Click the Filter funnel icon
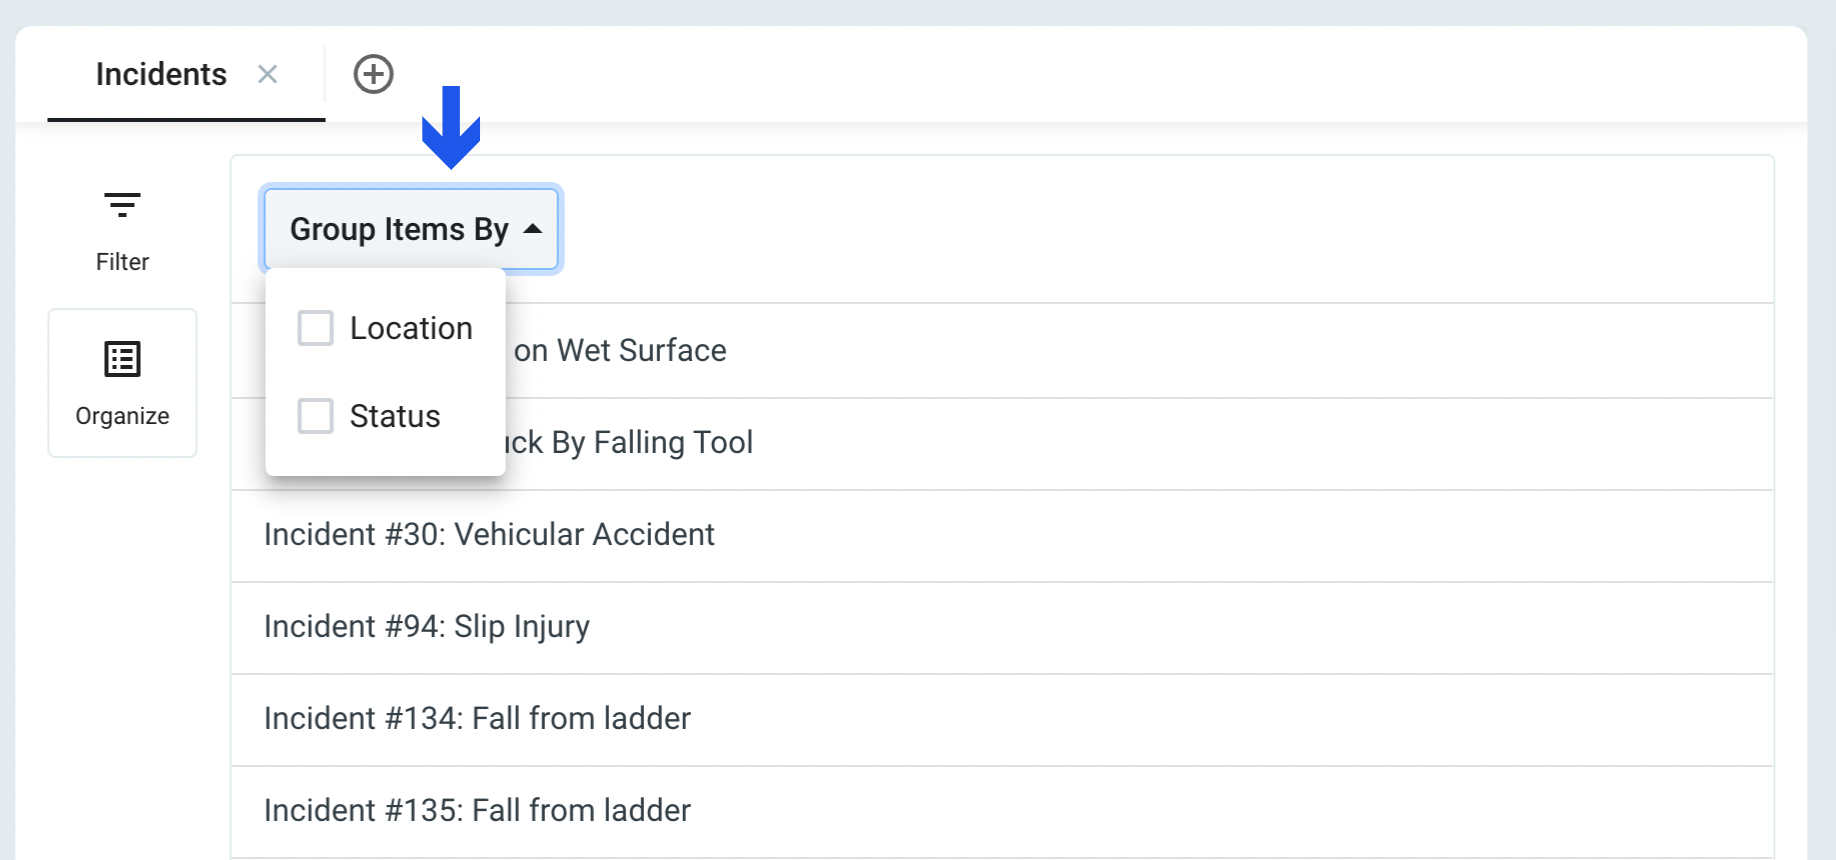Screen dimensions: 1836x860 pyautogui.click(x=122, y=205)
